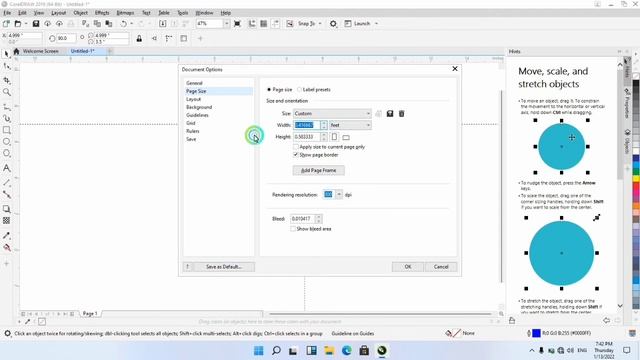Image resolution: width=640 pixels, height=360 pixels.
Task: Select the Text tool
Action: [7, 168]
